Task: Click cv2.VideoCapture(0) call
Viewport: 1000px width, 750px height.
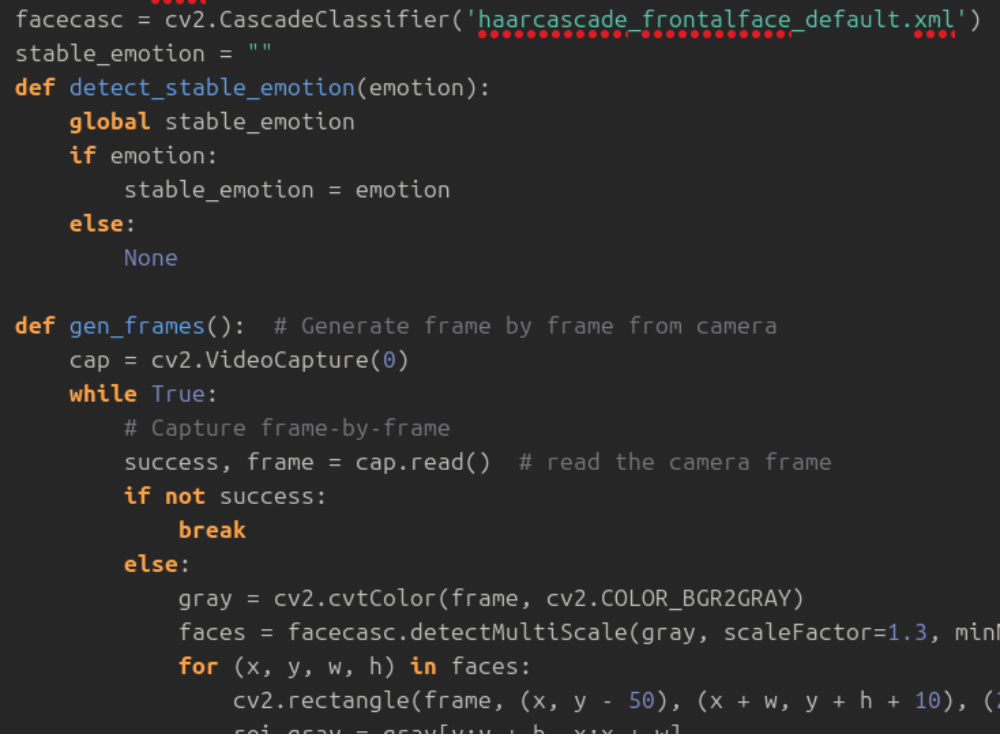Action: 279,360
